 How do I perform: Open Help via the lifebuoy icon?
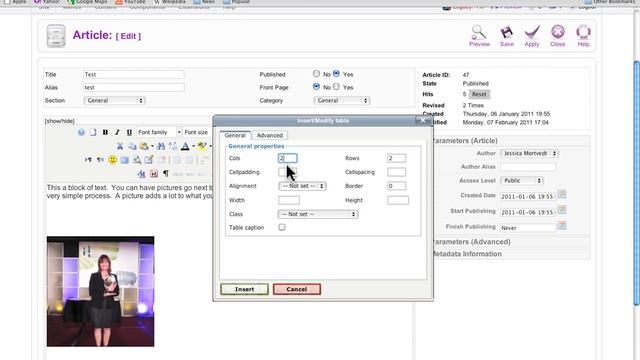click(x=583, y=32)
